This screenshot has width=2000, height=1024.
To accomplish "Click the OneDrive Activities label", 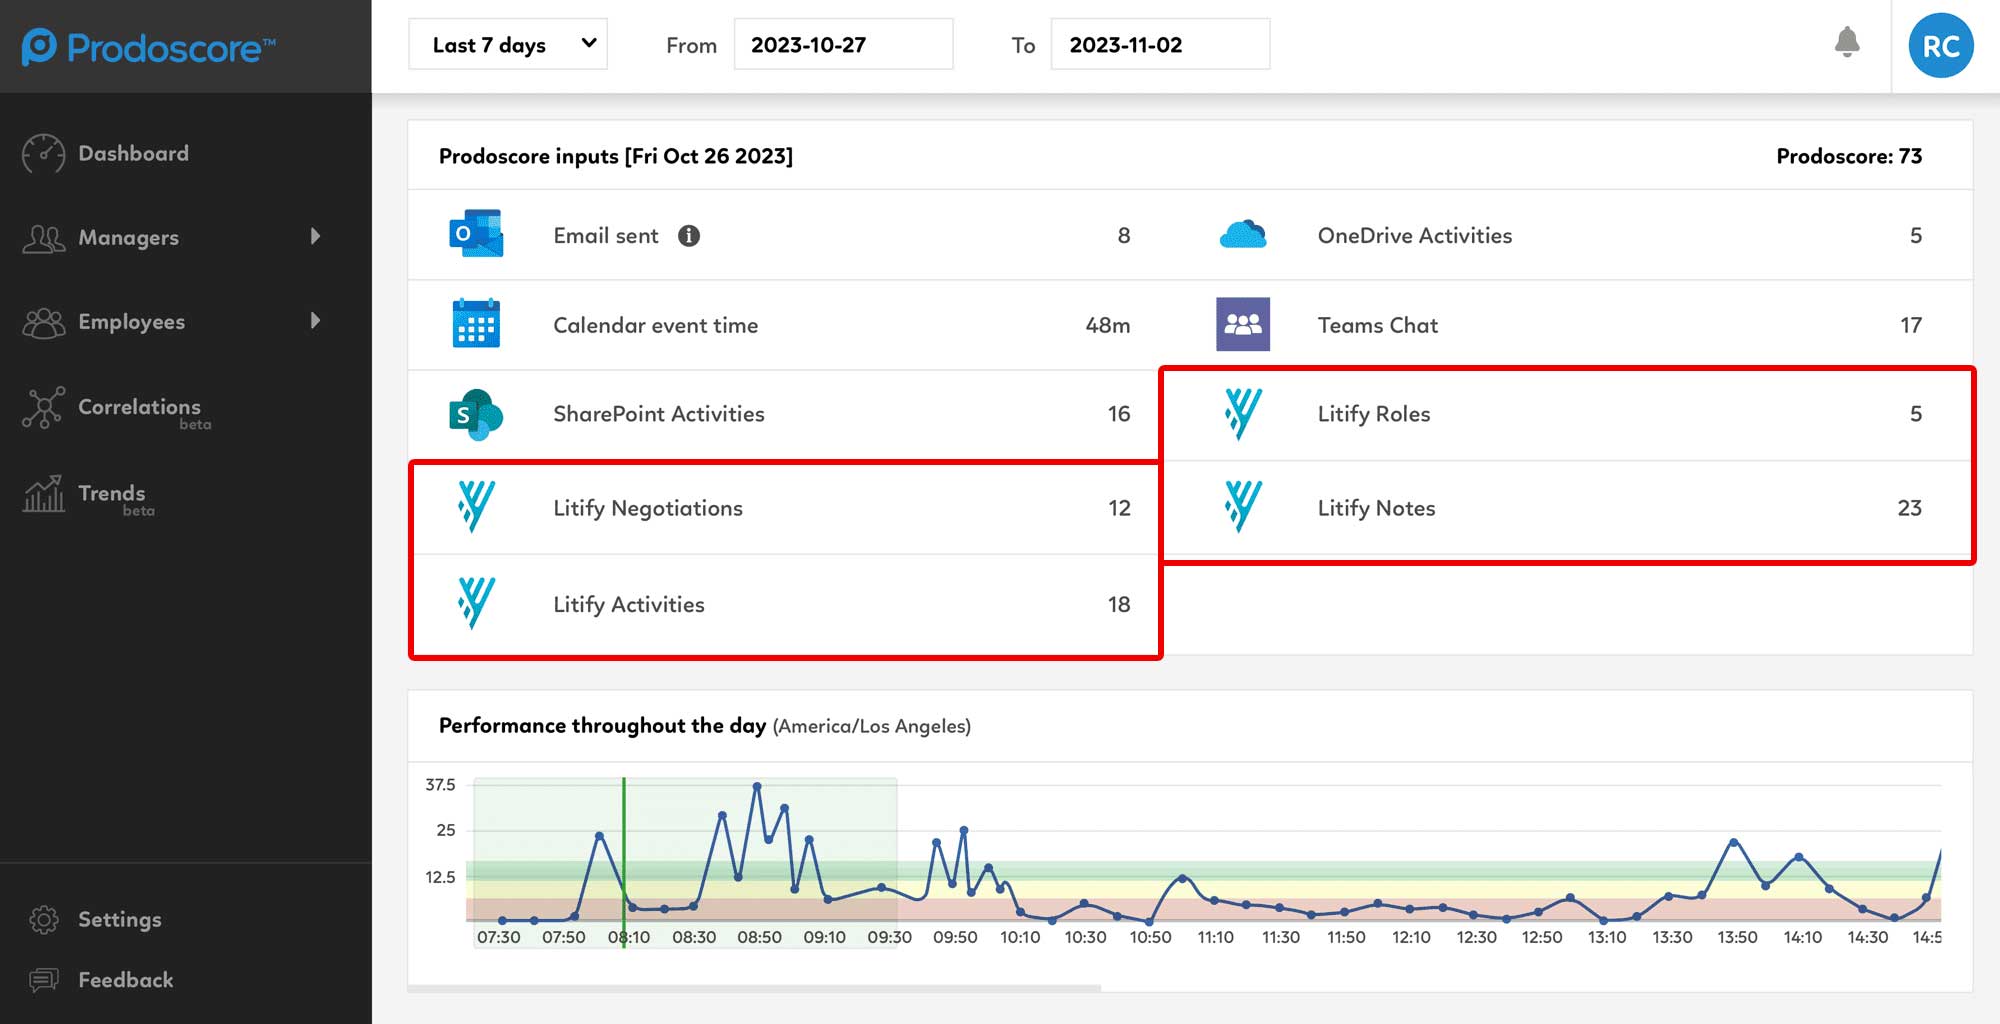I will [1415, 236].
